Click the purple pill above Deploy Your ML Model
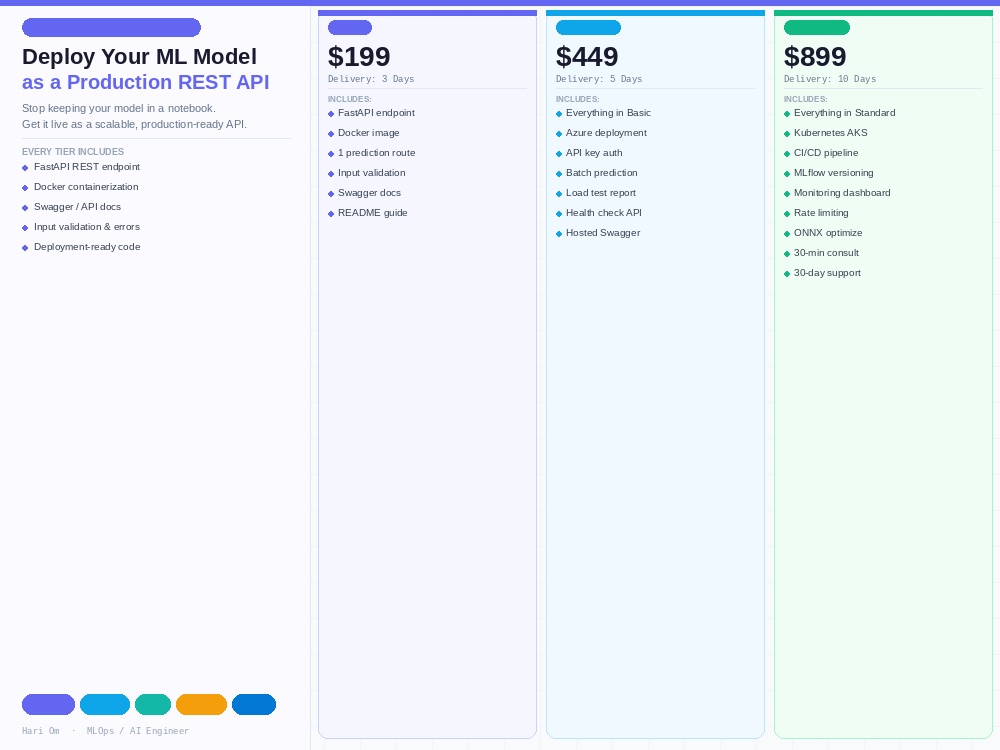Viewport: 1000px width, 750px height. pos(112,27)
